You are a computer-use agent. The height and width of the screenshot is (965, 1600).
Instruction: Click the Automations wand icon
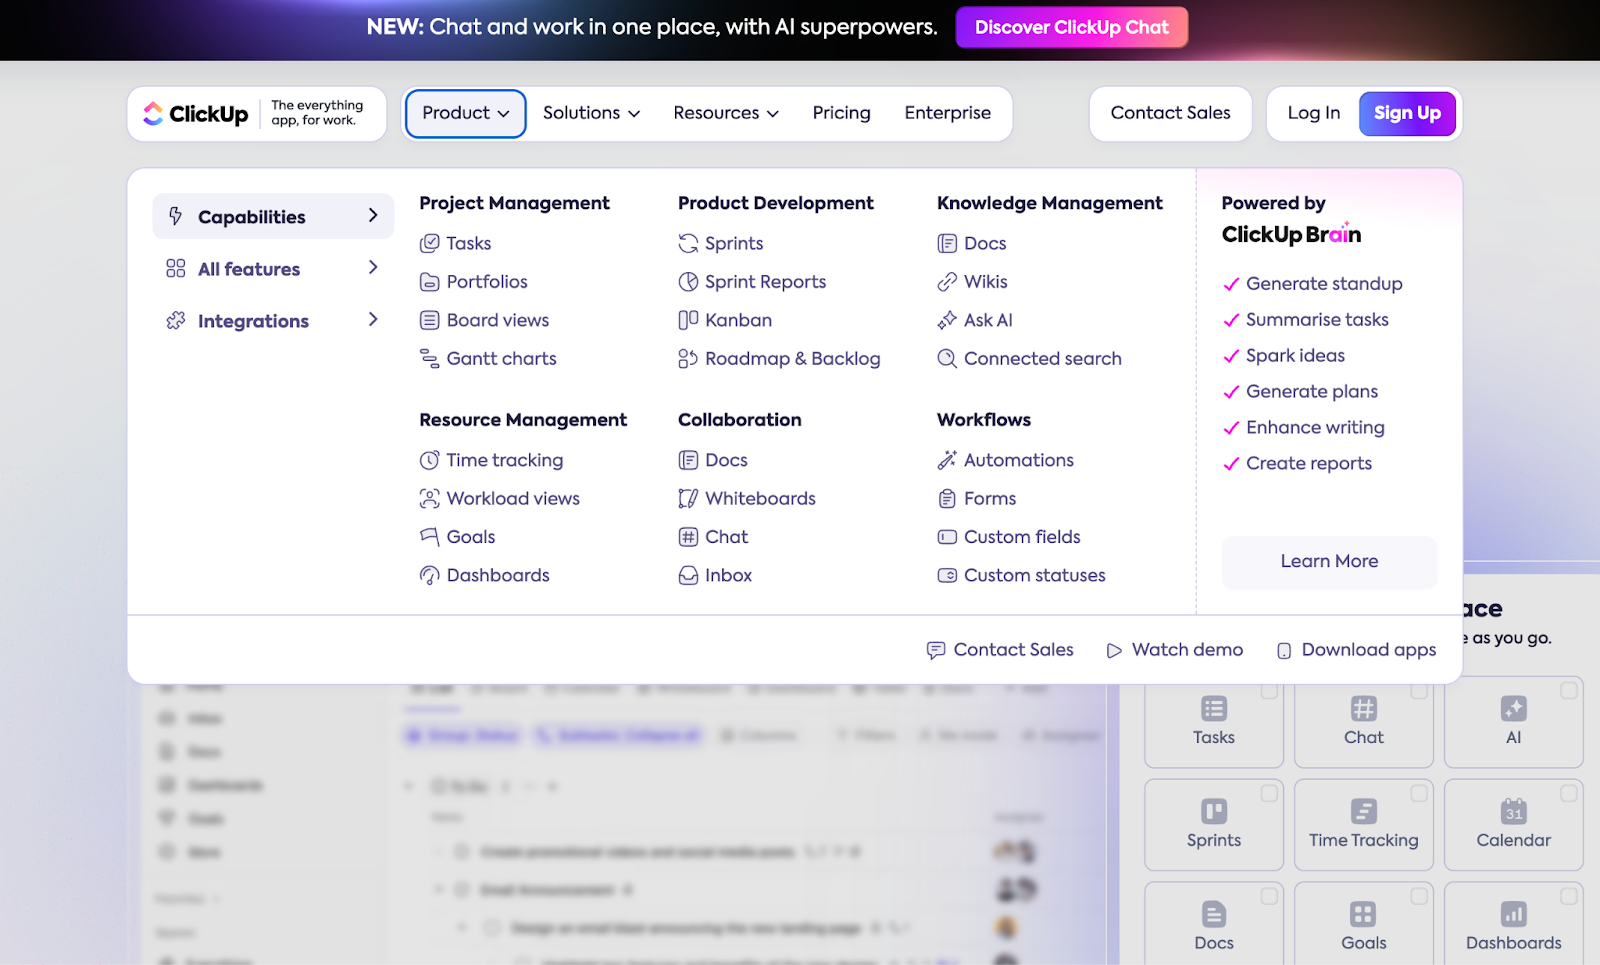click(x=947, y=460)
